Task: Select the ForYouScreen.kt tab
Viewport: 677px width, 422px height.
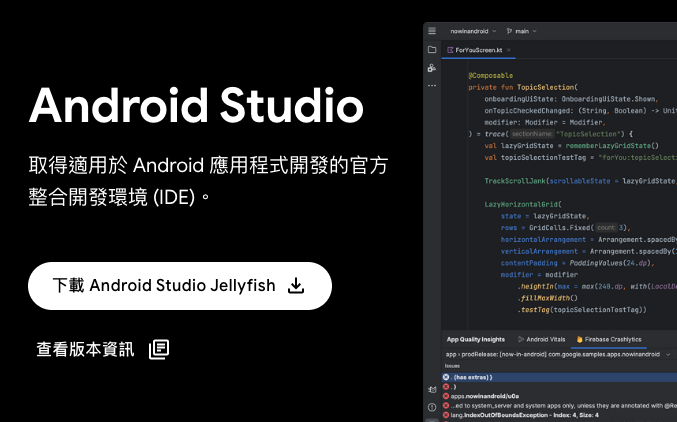Action: click(x=478, y=50)
